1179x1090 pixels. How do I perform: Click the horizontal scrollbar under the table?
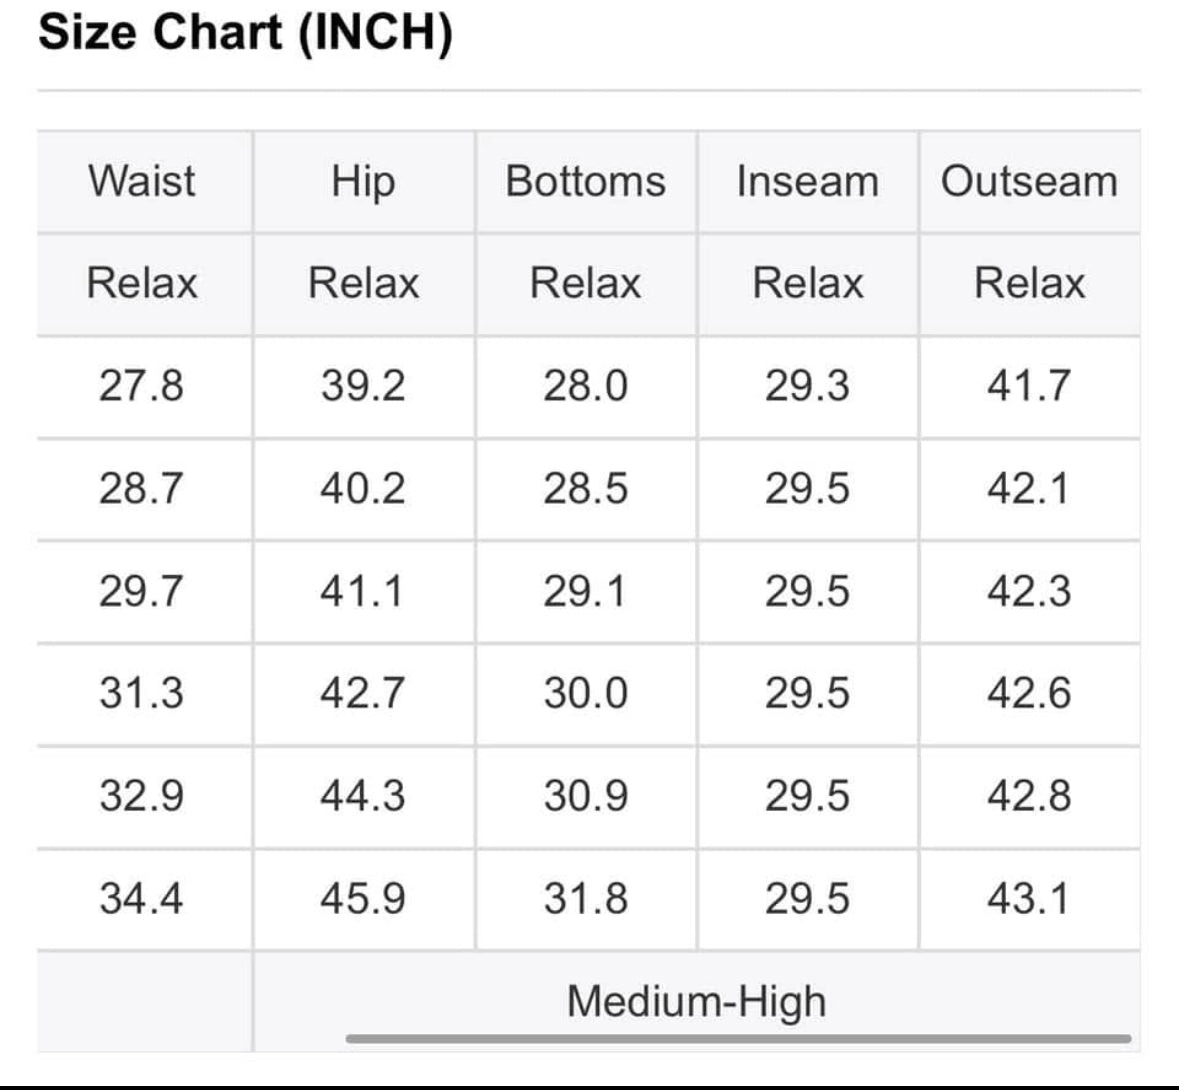(738, 1038)
